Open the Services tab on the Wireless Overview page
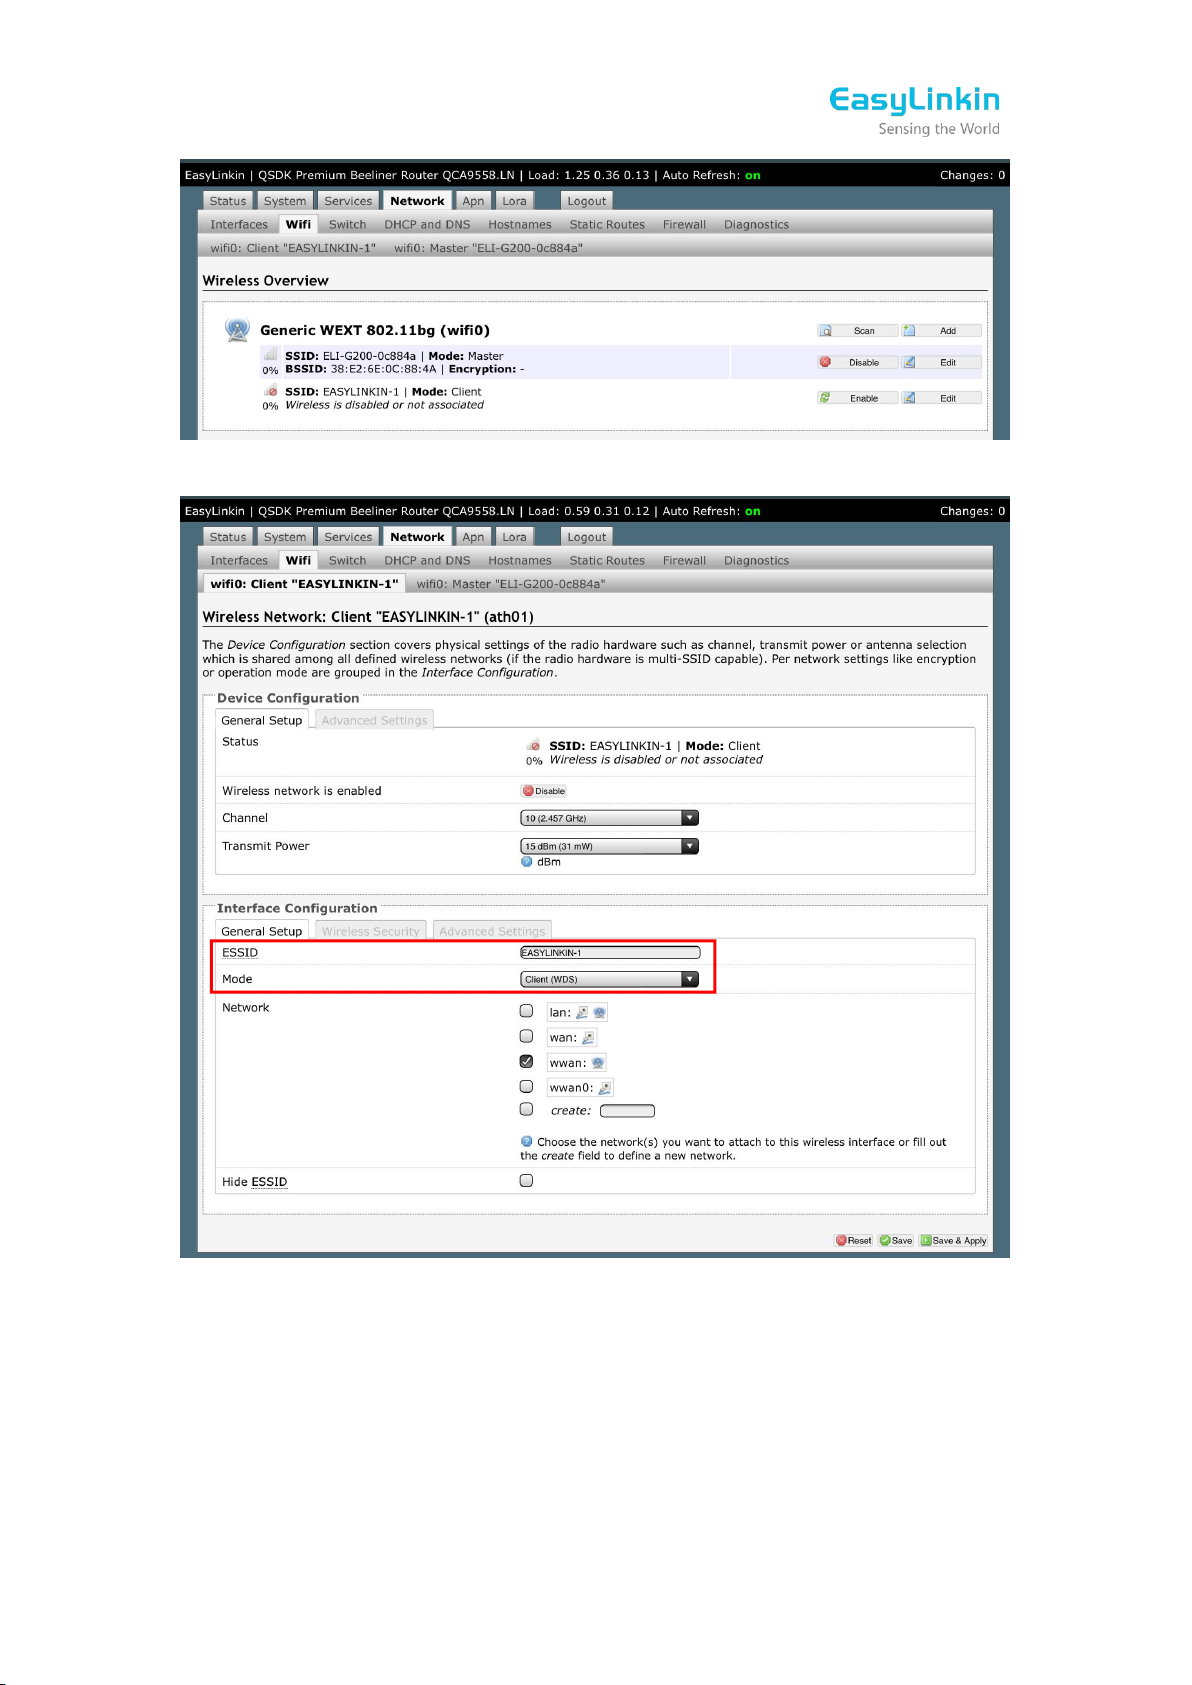Viewport: 1192px width, 1685px height. coord(348,201)
